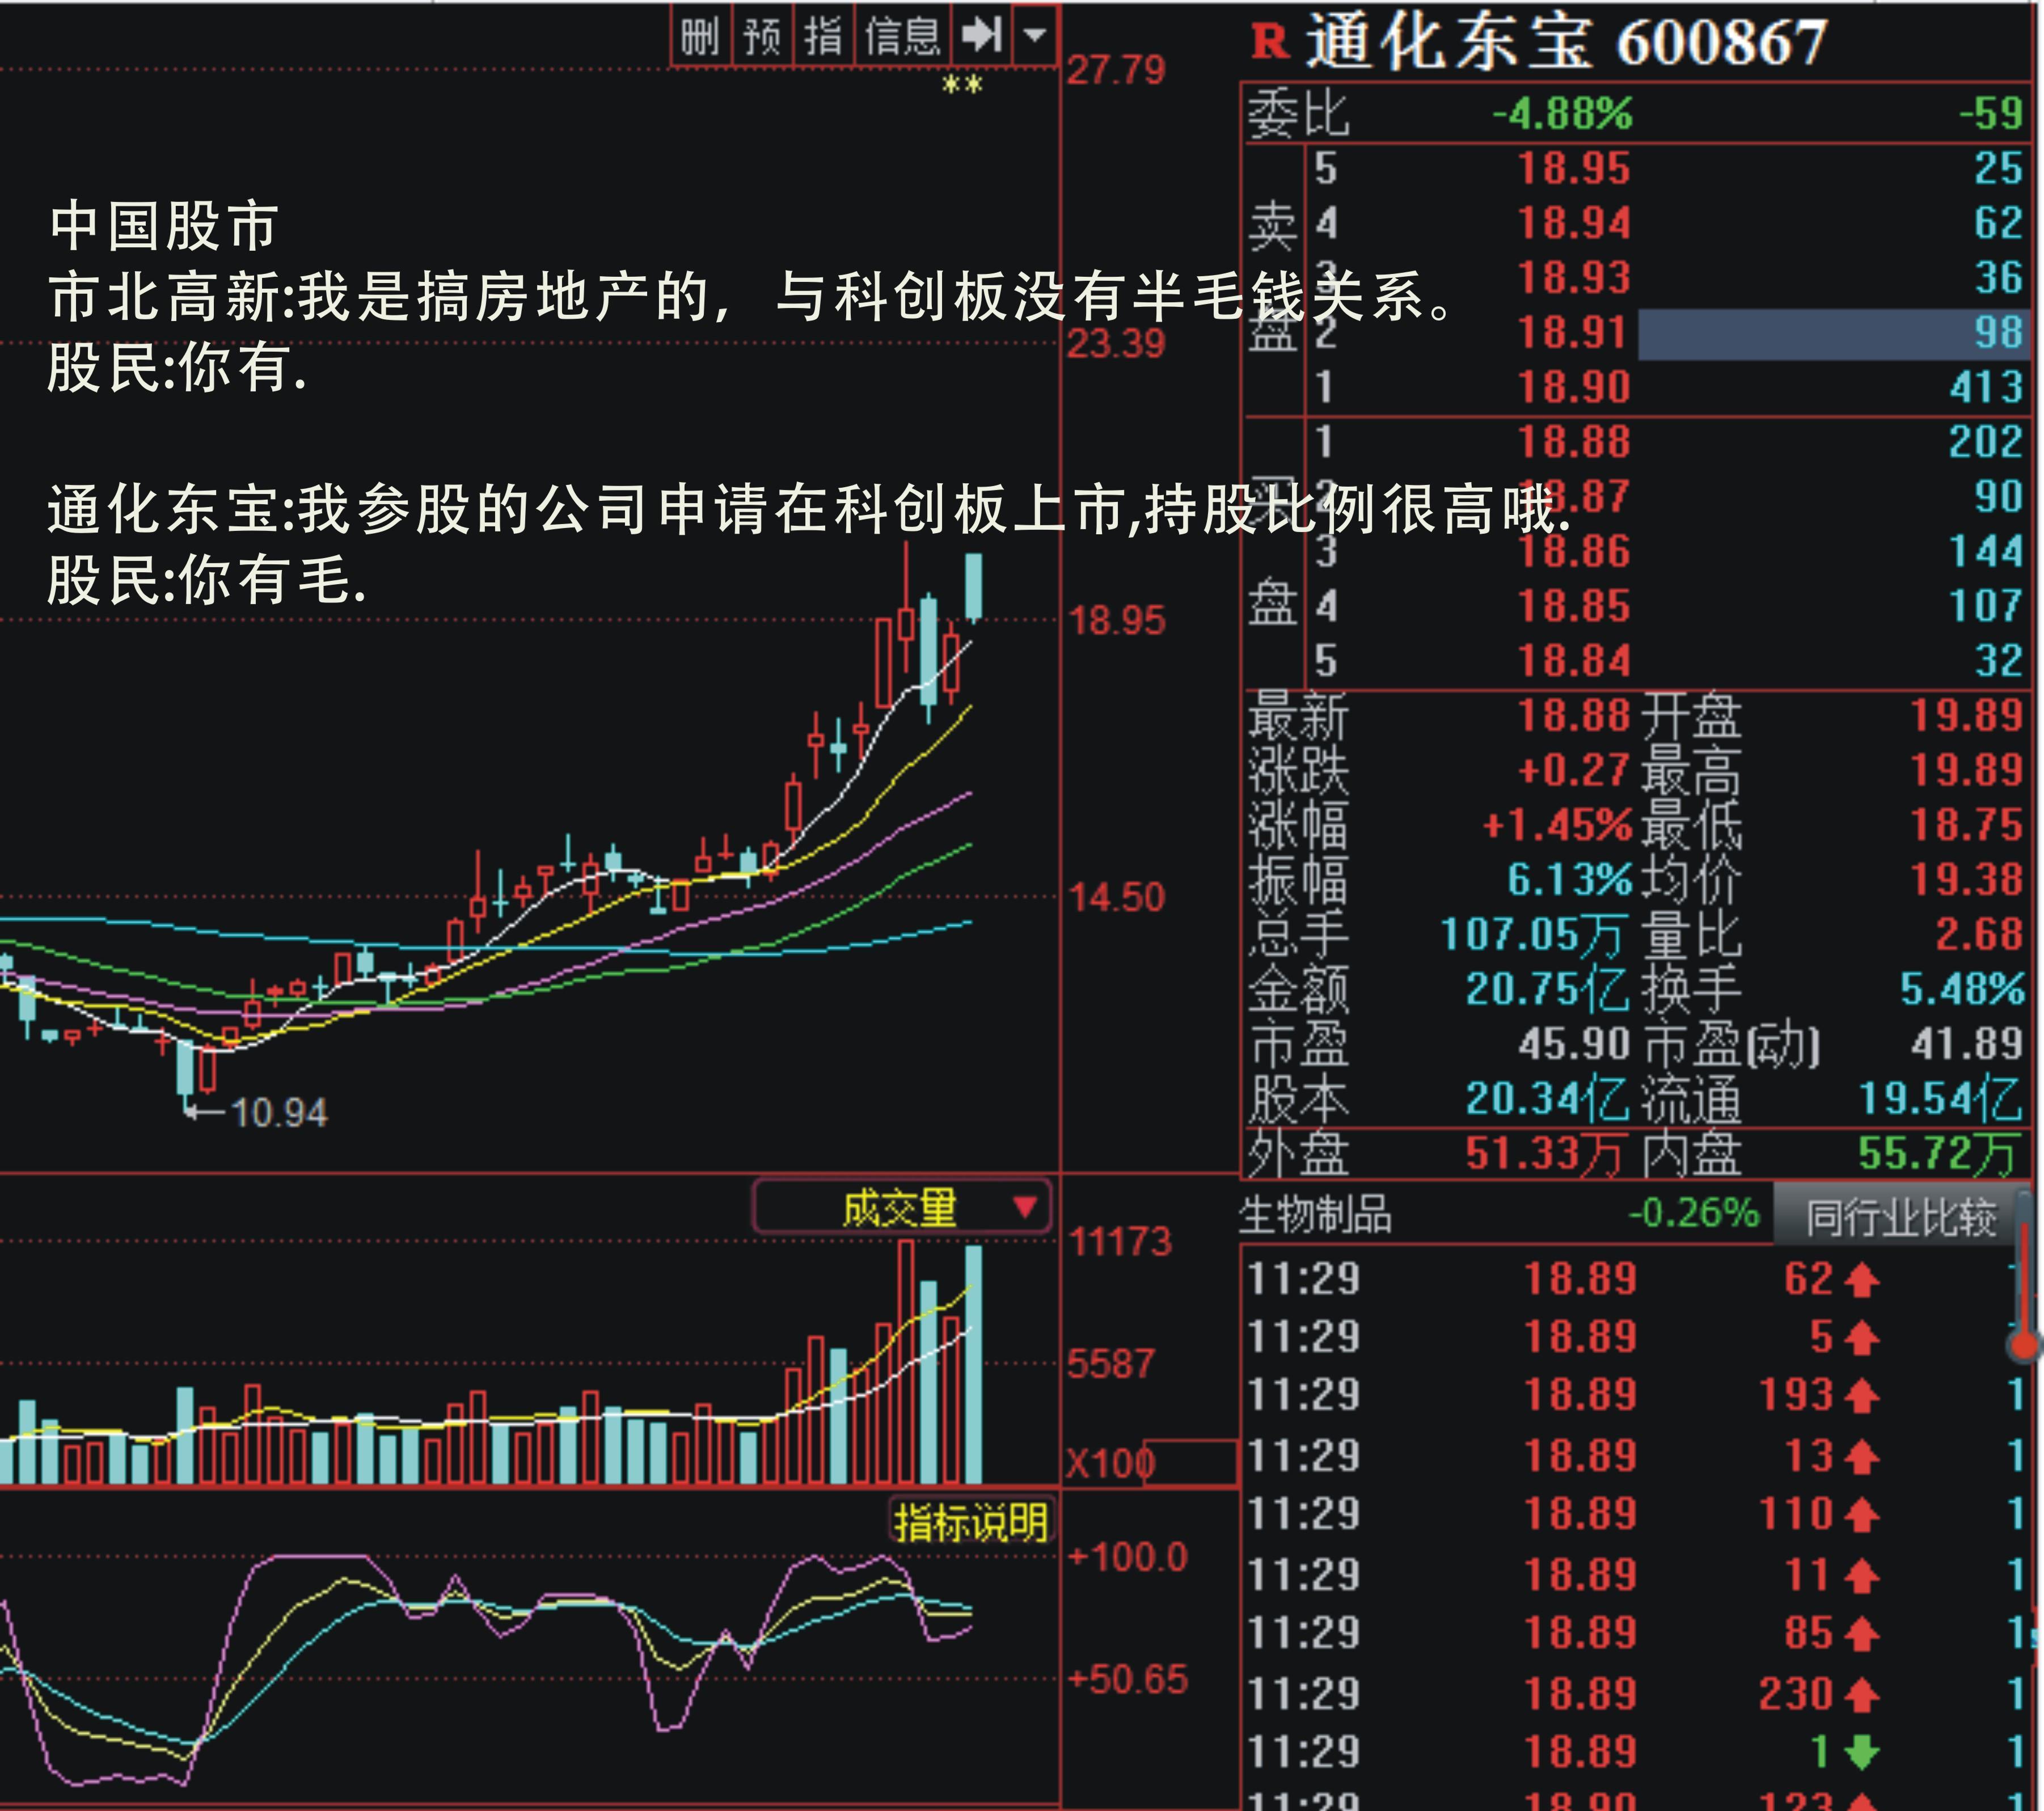Click tick trade with volume 230
Image resolution: width=2044 pixels, height=1811 pixels.
coord(1796,1694)
